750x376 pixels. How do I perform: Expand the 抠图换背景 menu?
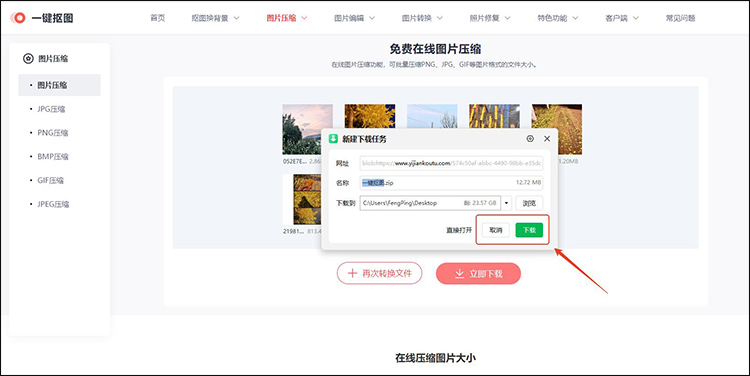coord(215,18)
